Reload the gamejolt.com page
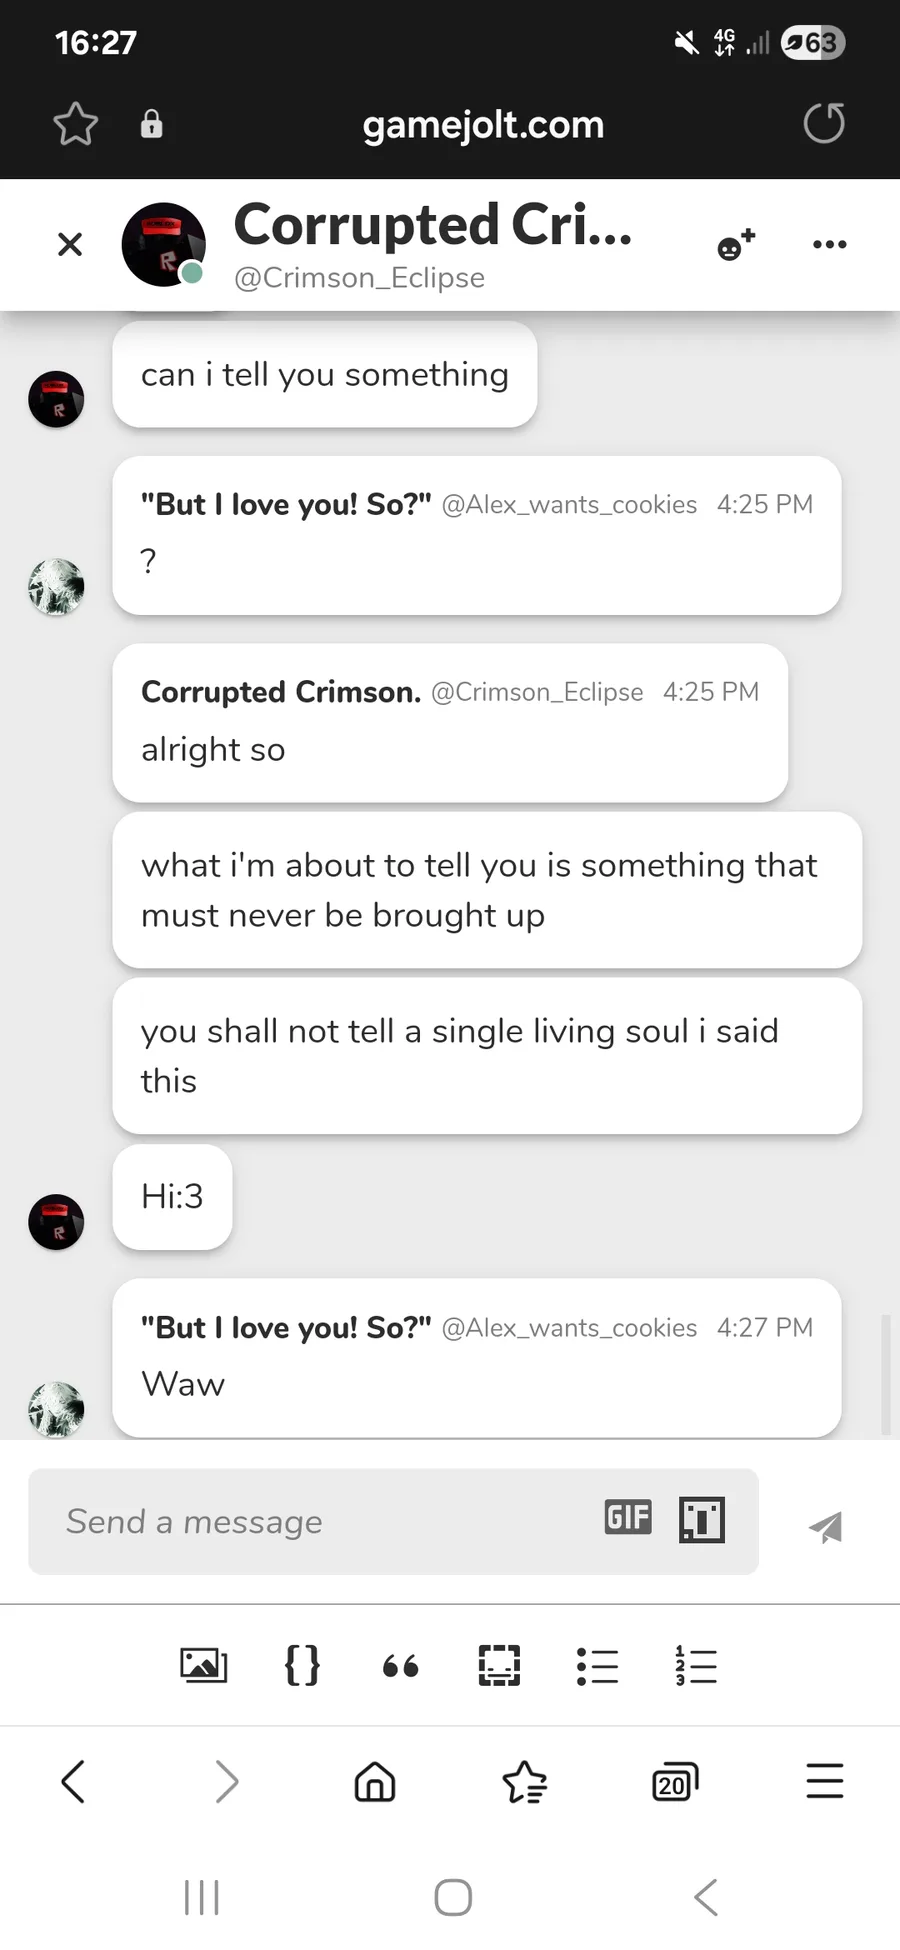 (x=824, y=124)
